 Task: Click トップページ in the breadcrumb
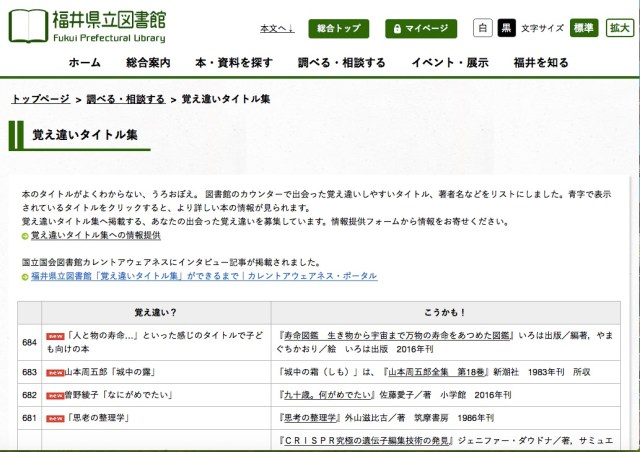(x=40, y=99)
